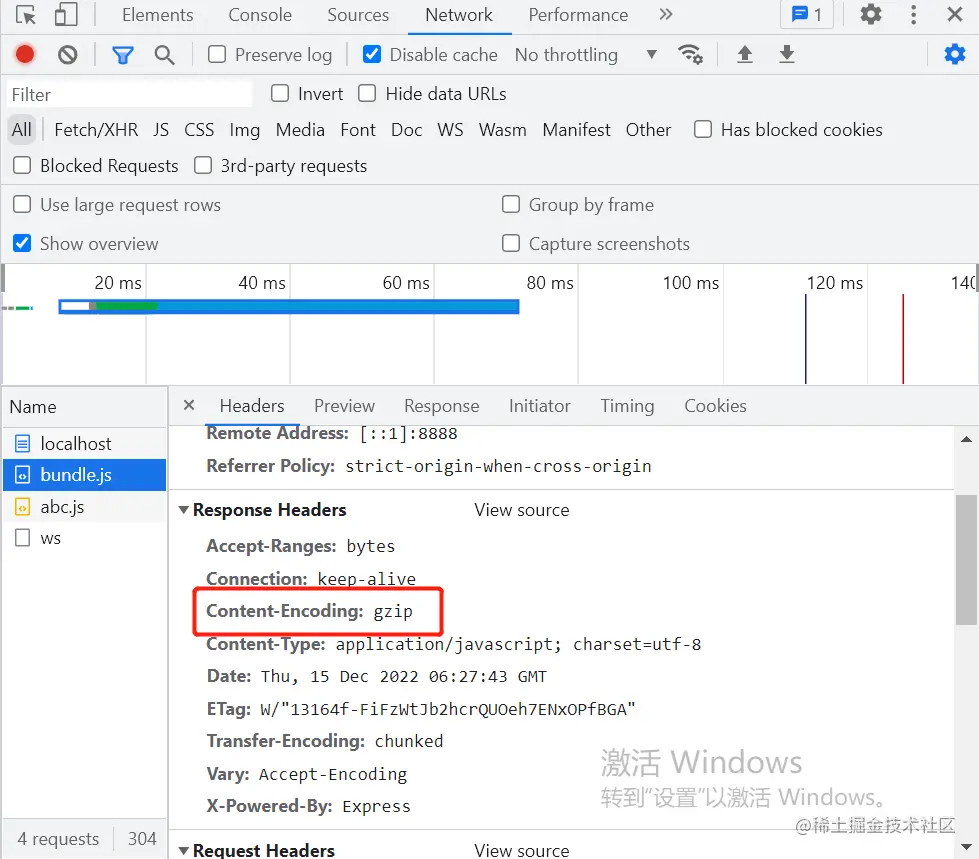Click the headers pane scrollbar thumb

click(966, 560)
